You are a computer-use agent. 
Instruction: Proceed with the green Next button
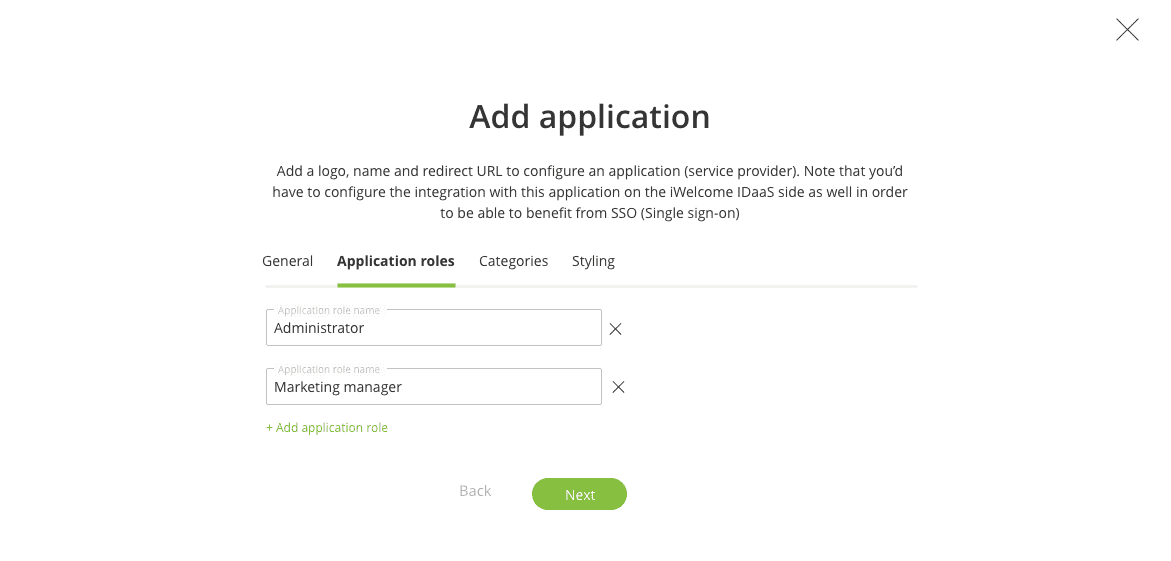579,494
